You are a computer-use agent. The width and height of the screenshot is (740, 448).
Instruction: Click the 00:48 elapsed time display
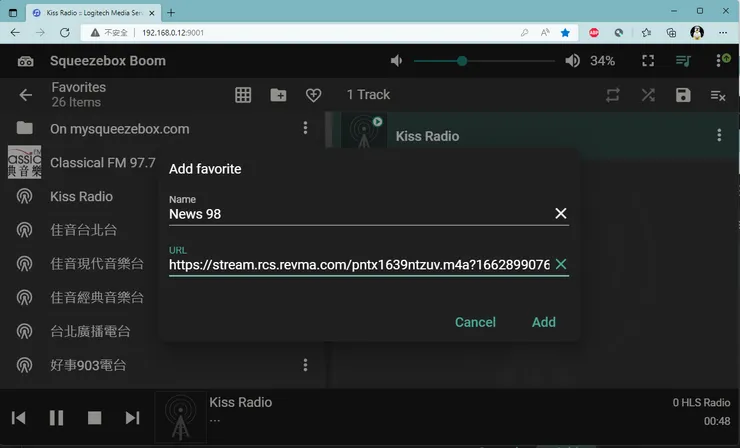(x=717, y=421)
